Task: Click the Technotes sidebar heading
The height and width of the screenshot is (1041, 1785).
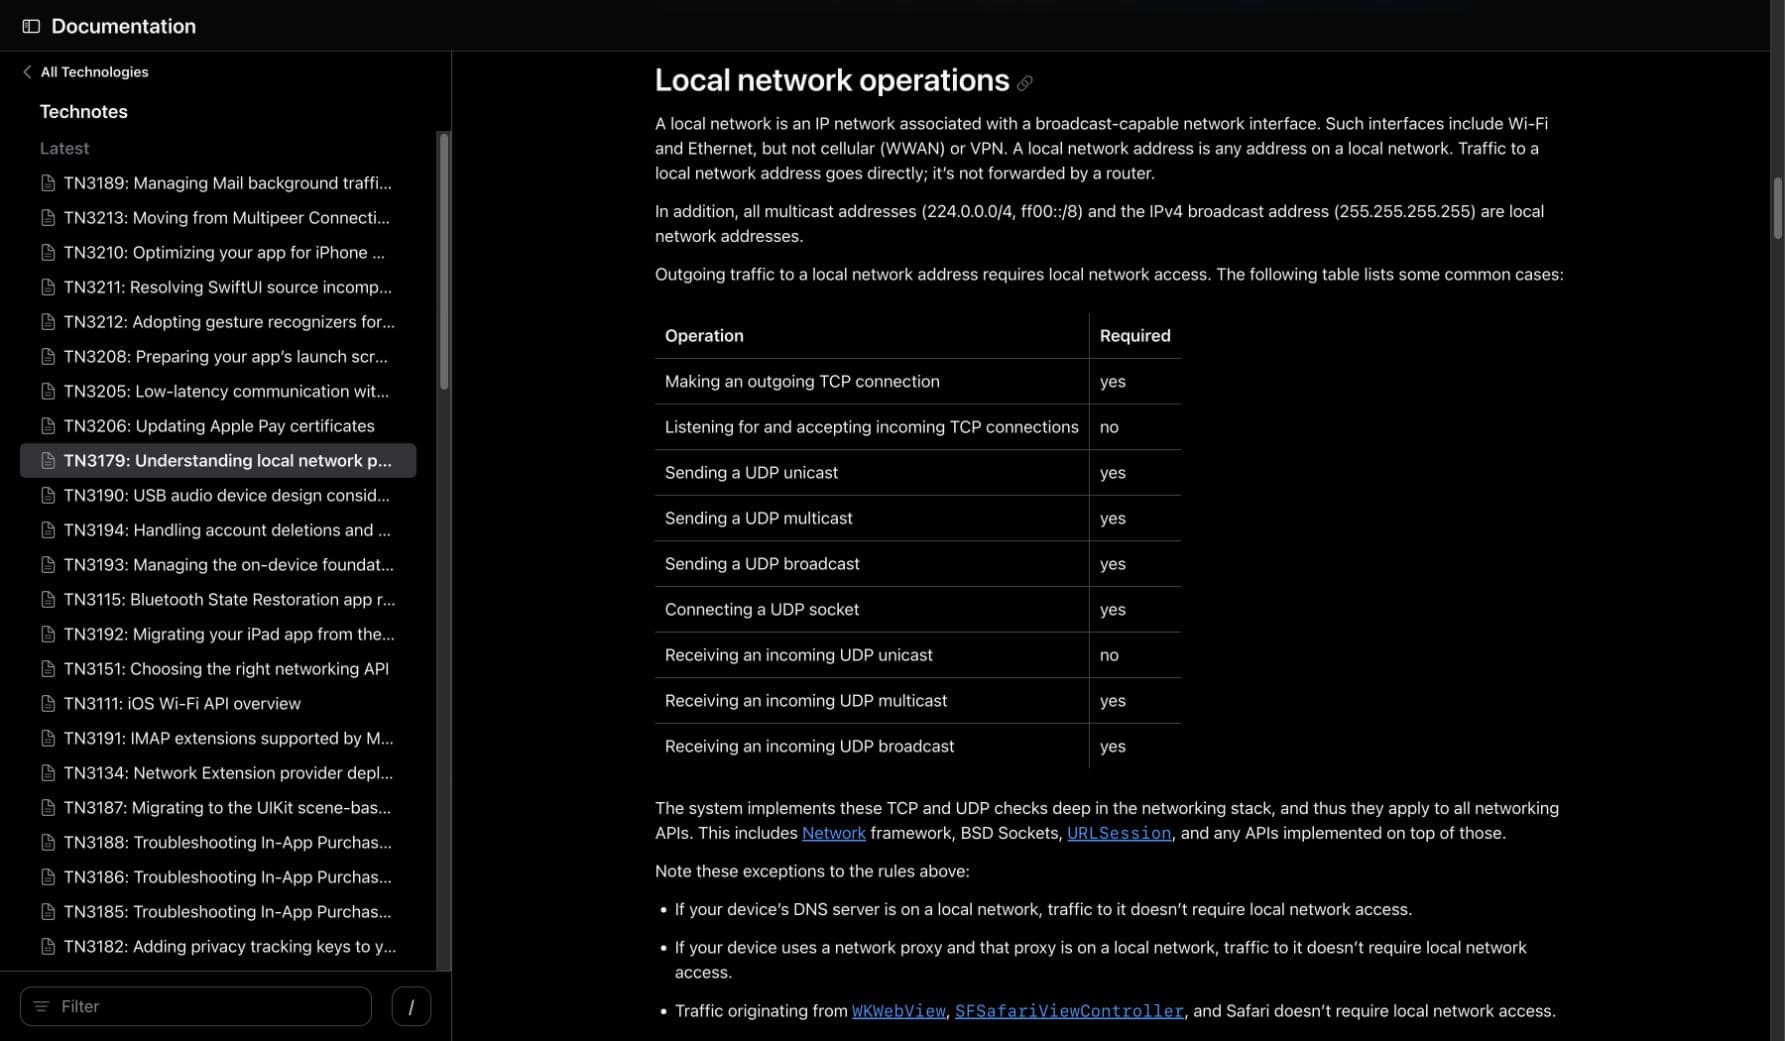Action: click(84, 112)
